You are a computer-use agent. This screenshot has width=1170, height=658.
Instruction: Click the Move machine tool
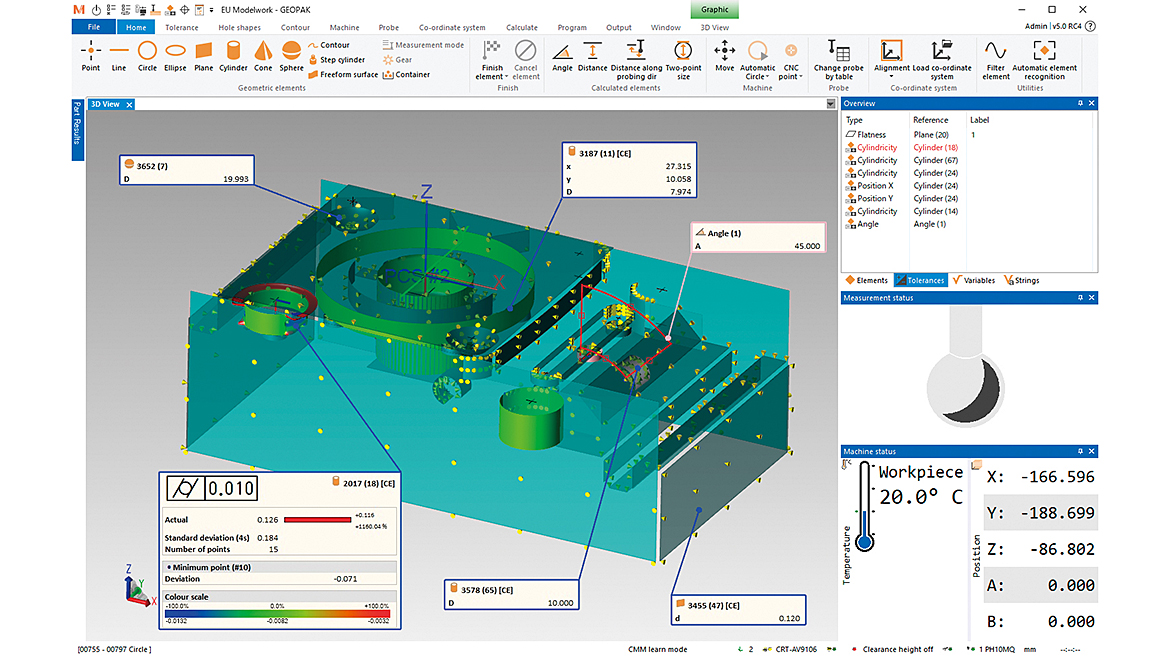[x=725, y=57]
